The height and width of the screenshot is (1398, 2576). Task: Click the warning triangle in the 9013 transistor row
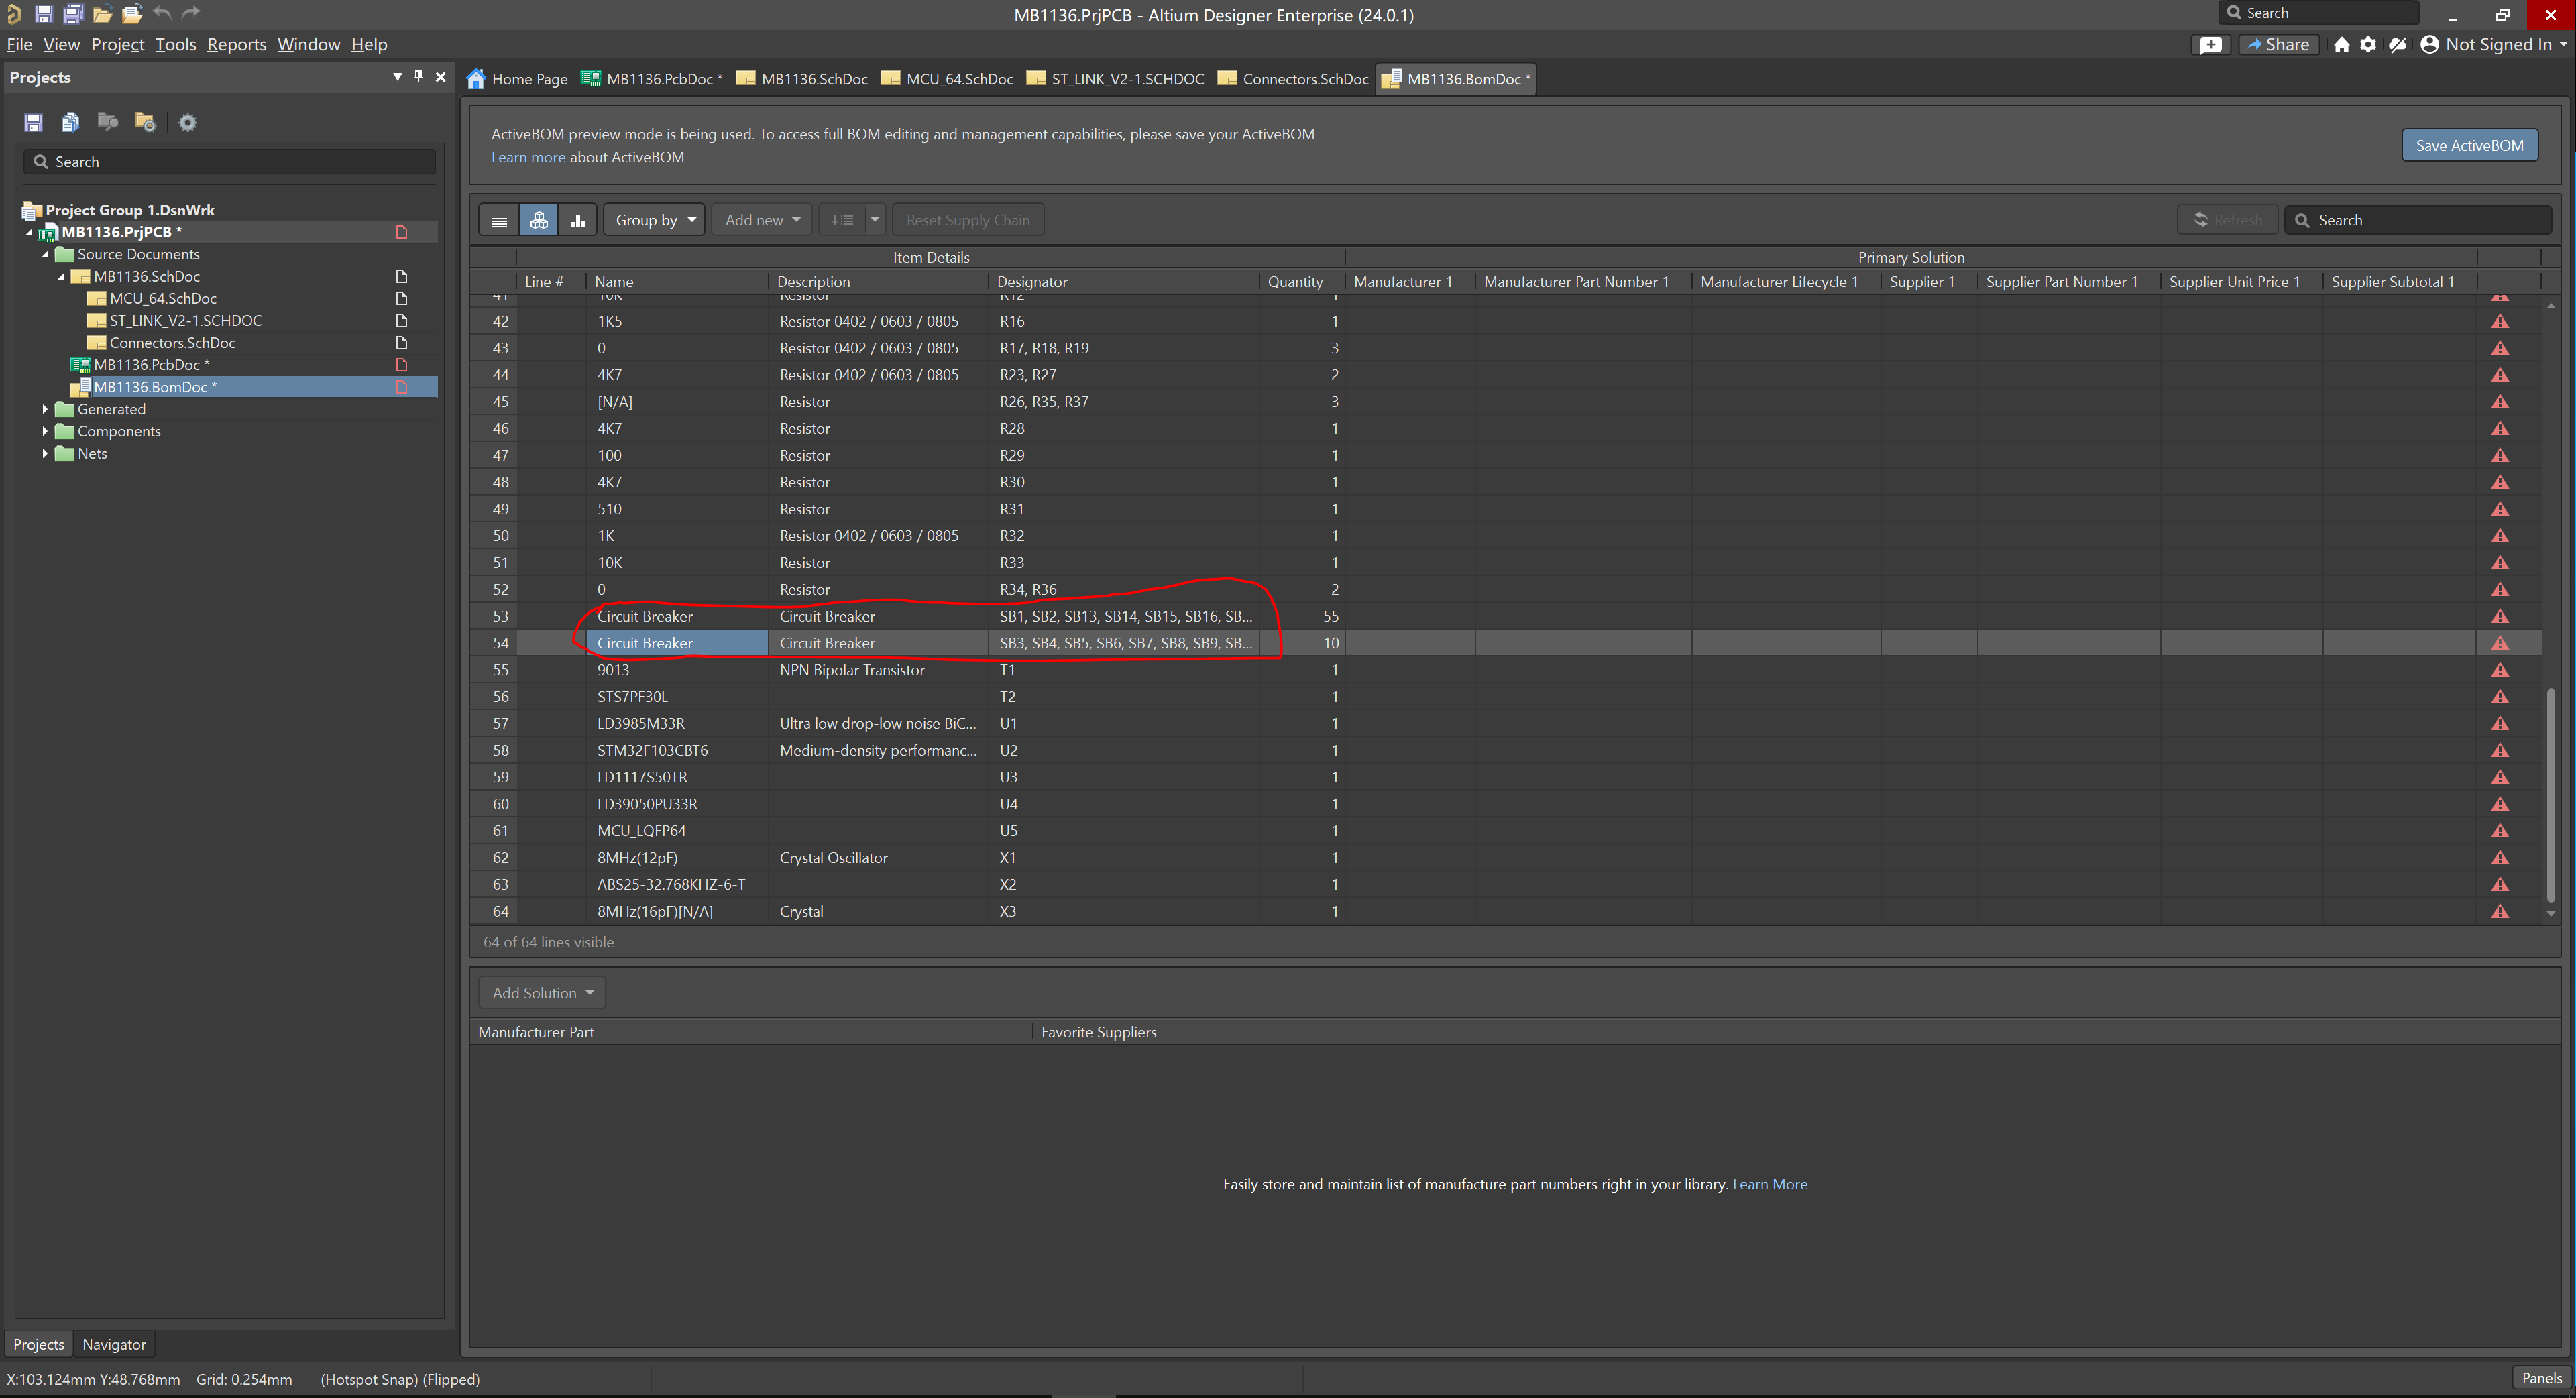pyautogui.click(x=2500, y=670)
